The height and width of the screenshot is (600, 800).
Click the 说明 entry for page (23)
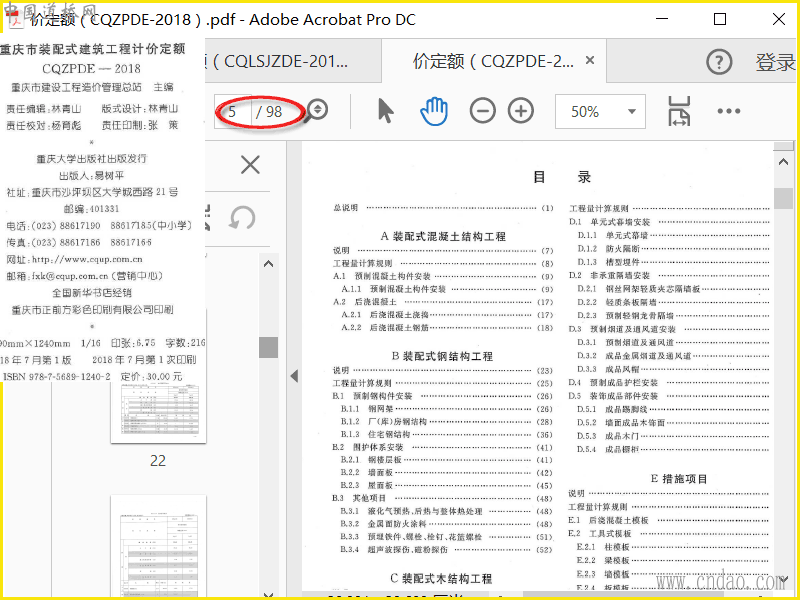pyautogui.click(x=443, y=370)
